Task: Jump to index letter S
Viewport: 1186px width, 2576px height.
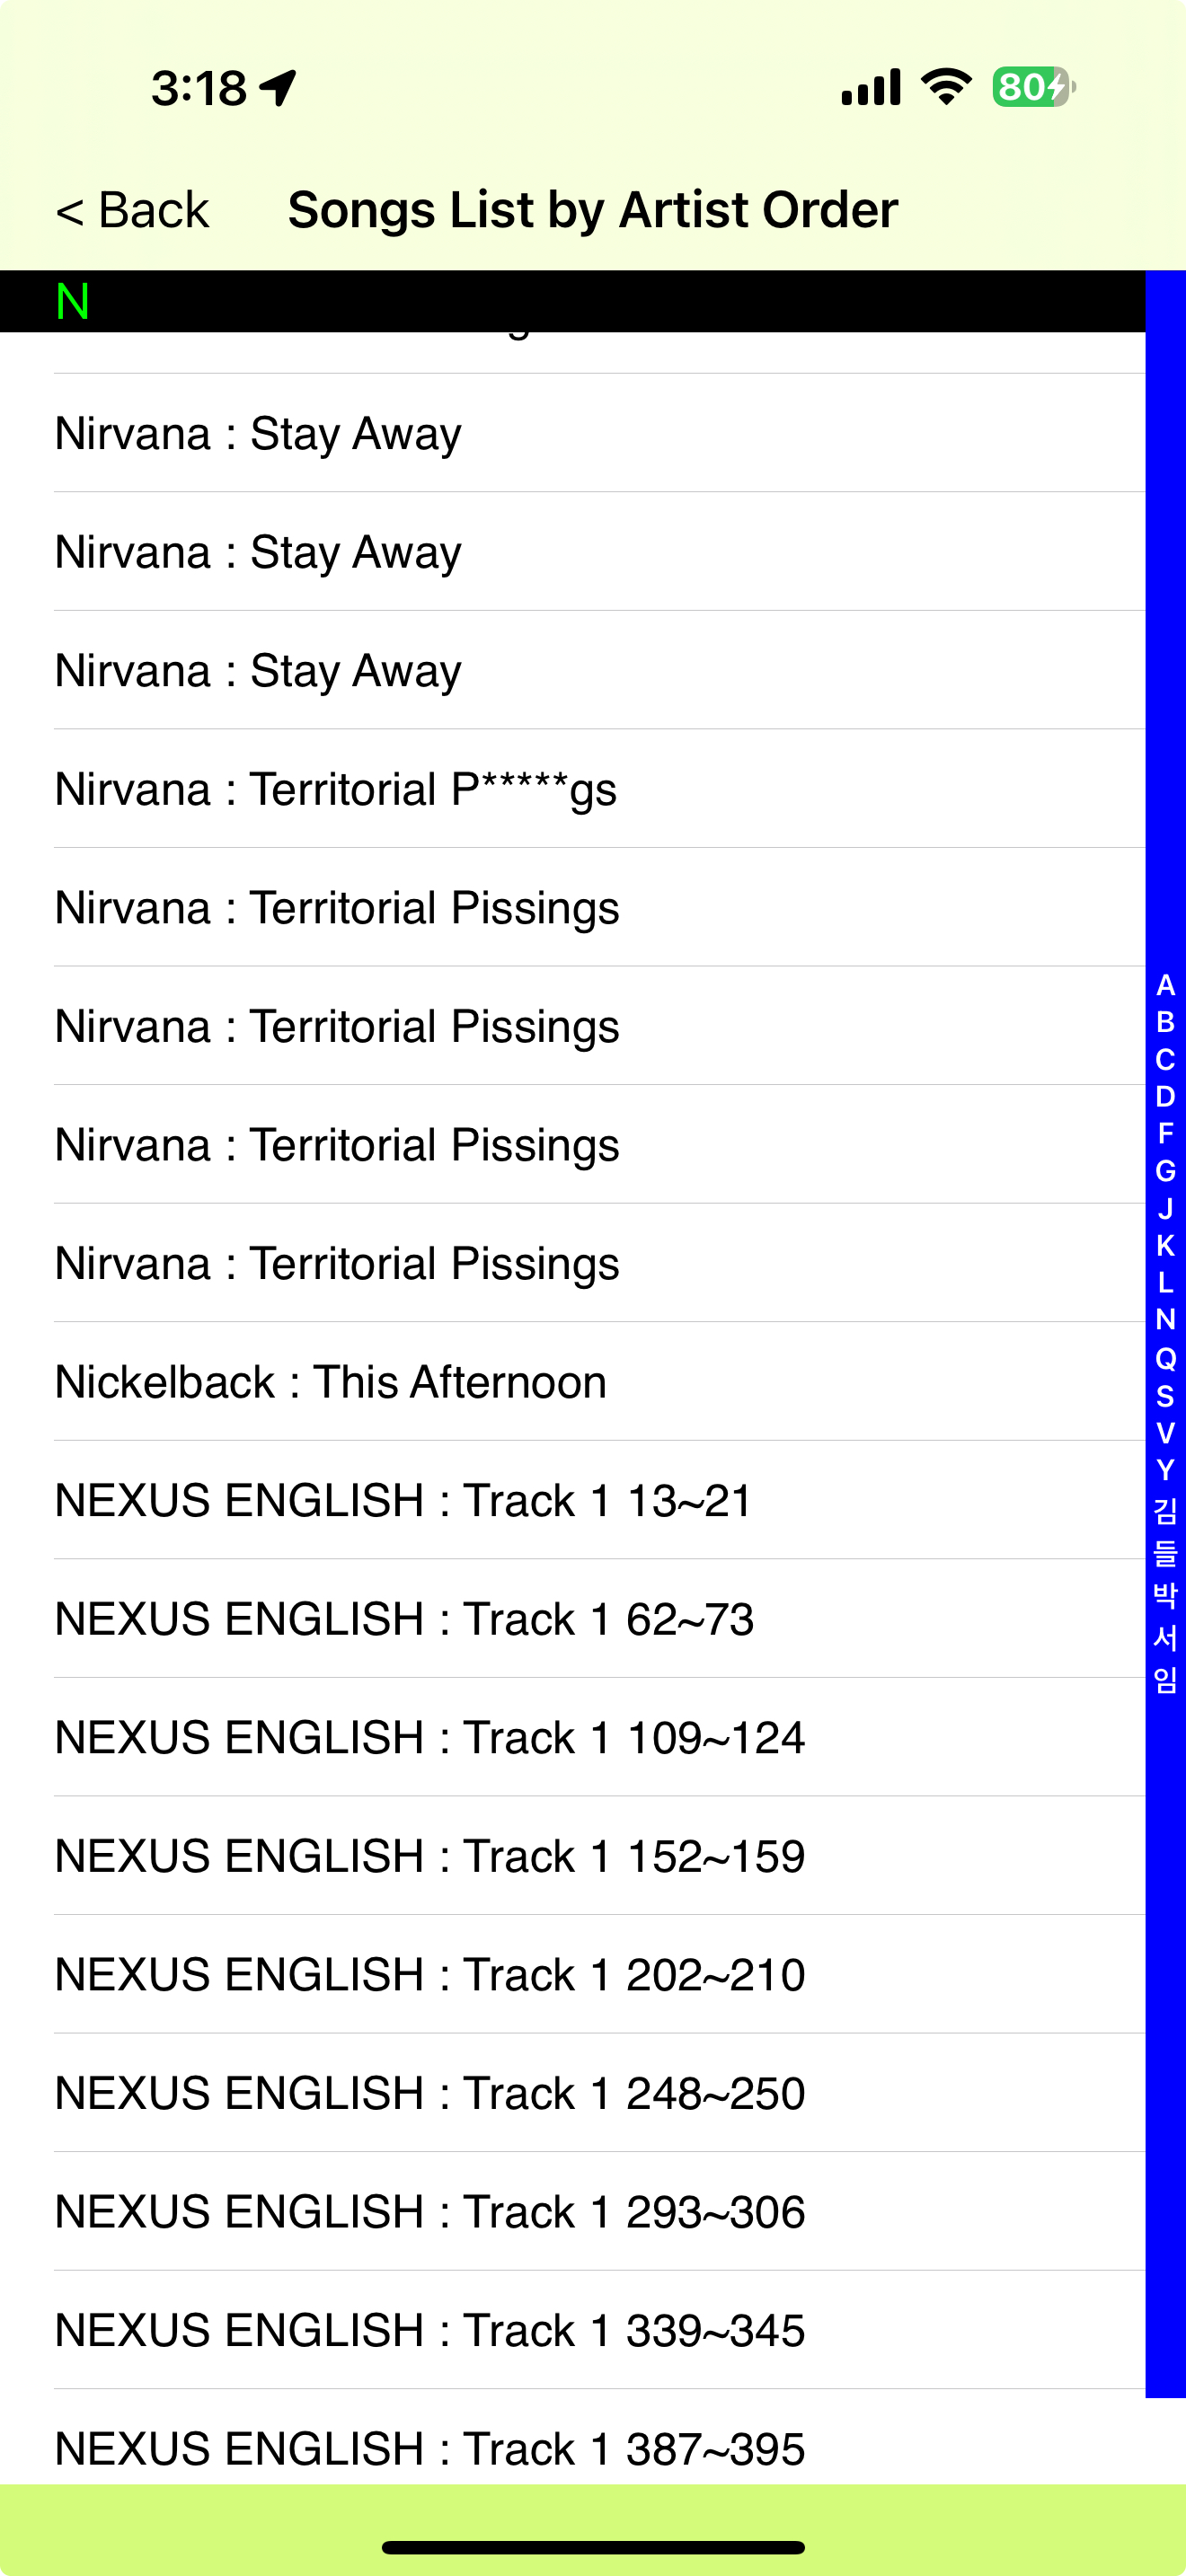Action: [1165, 1396]
